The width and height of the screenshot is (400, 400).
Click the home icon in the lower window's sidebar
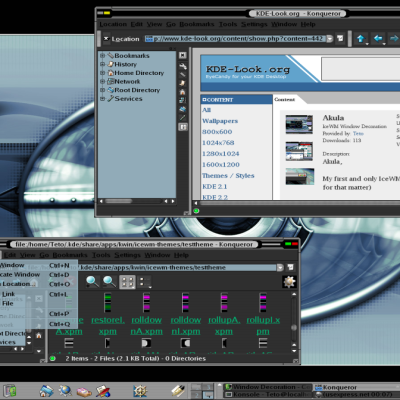(39, 335)
